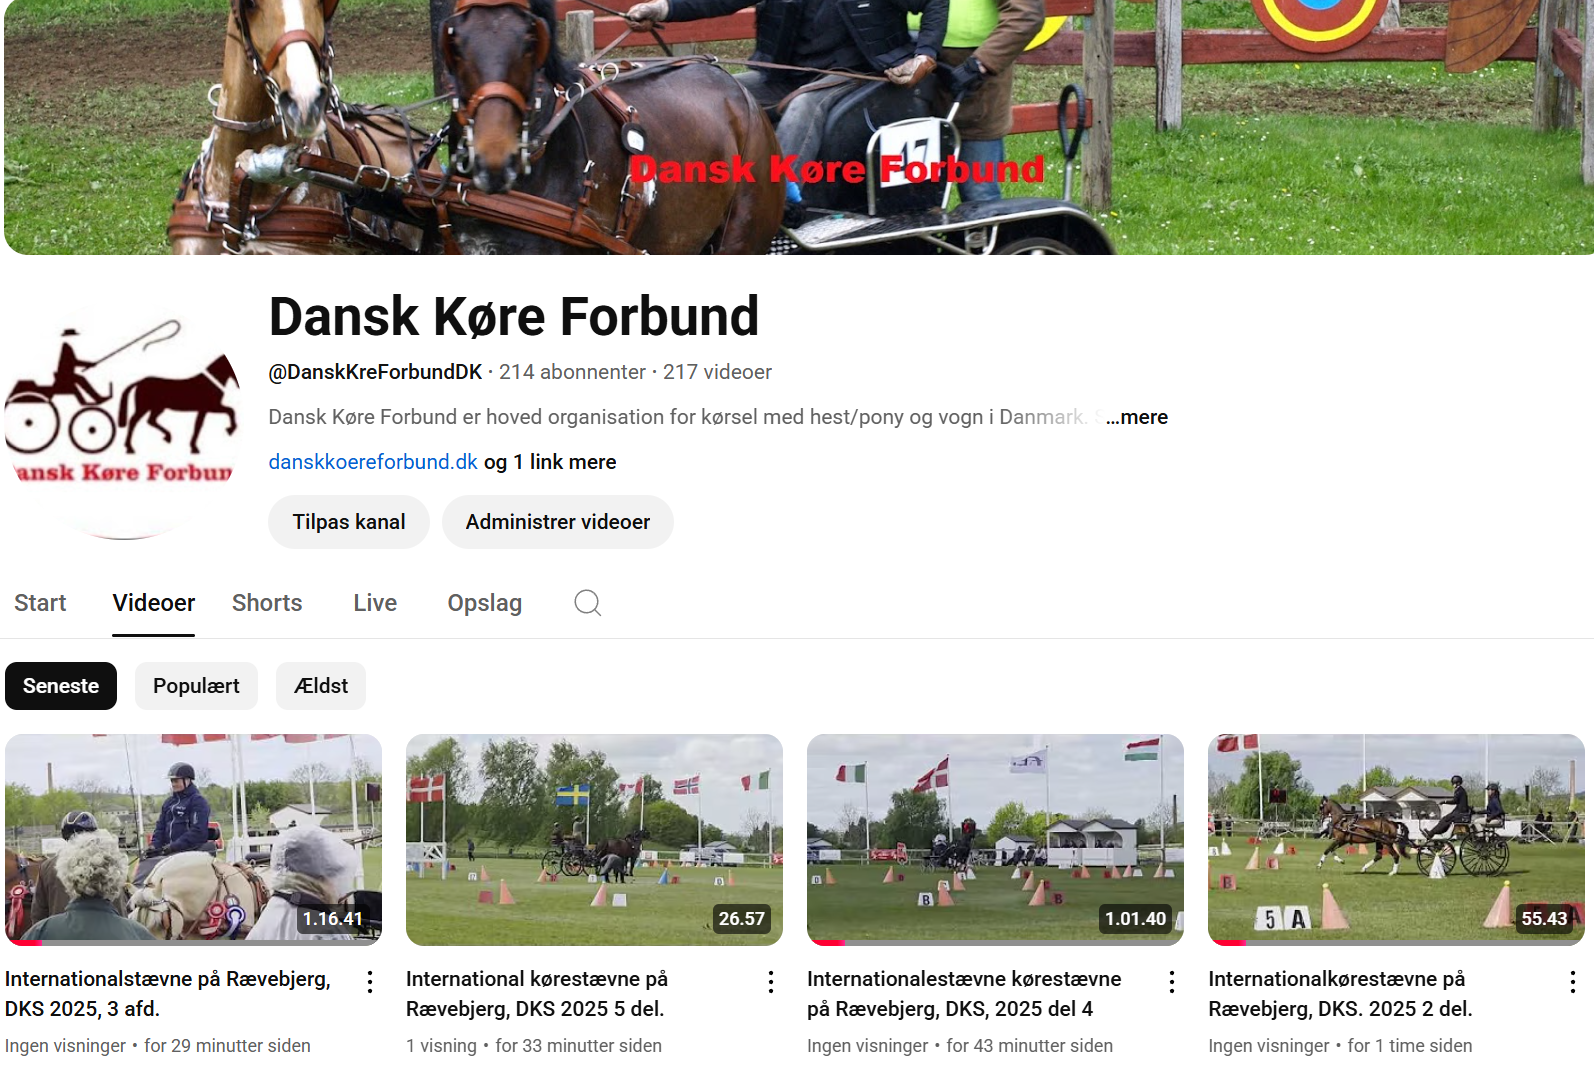Switch to the Shorts tab

click(x=267, y=603)
